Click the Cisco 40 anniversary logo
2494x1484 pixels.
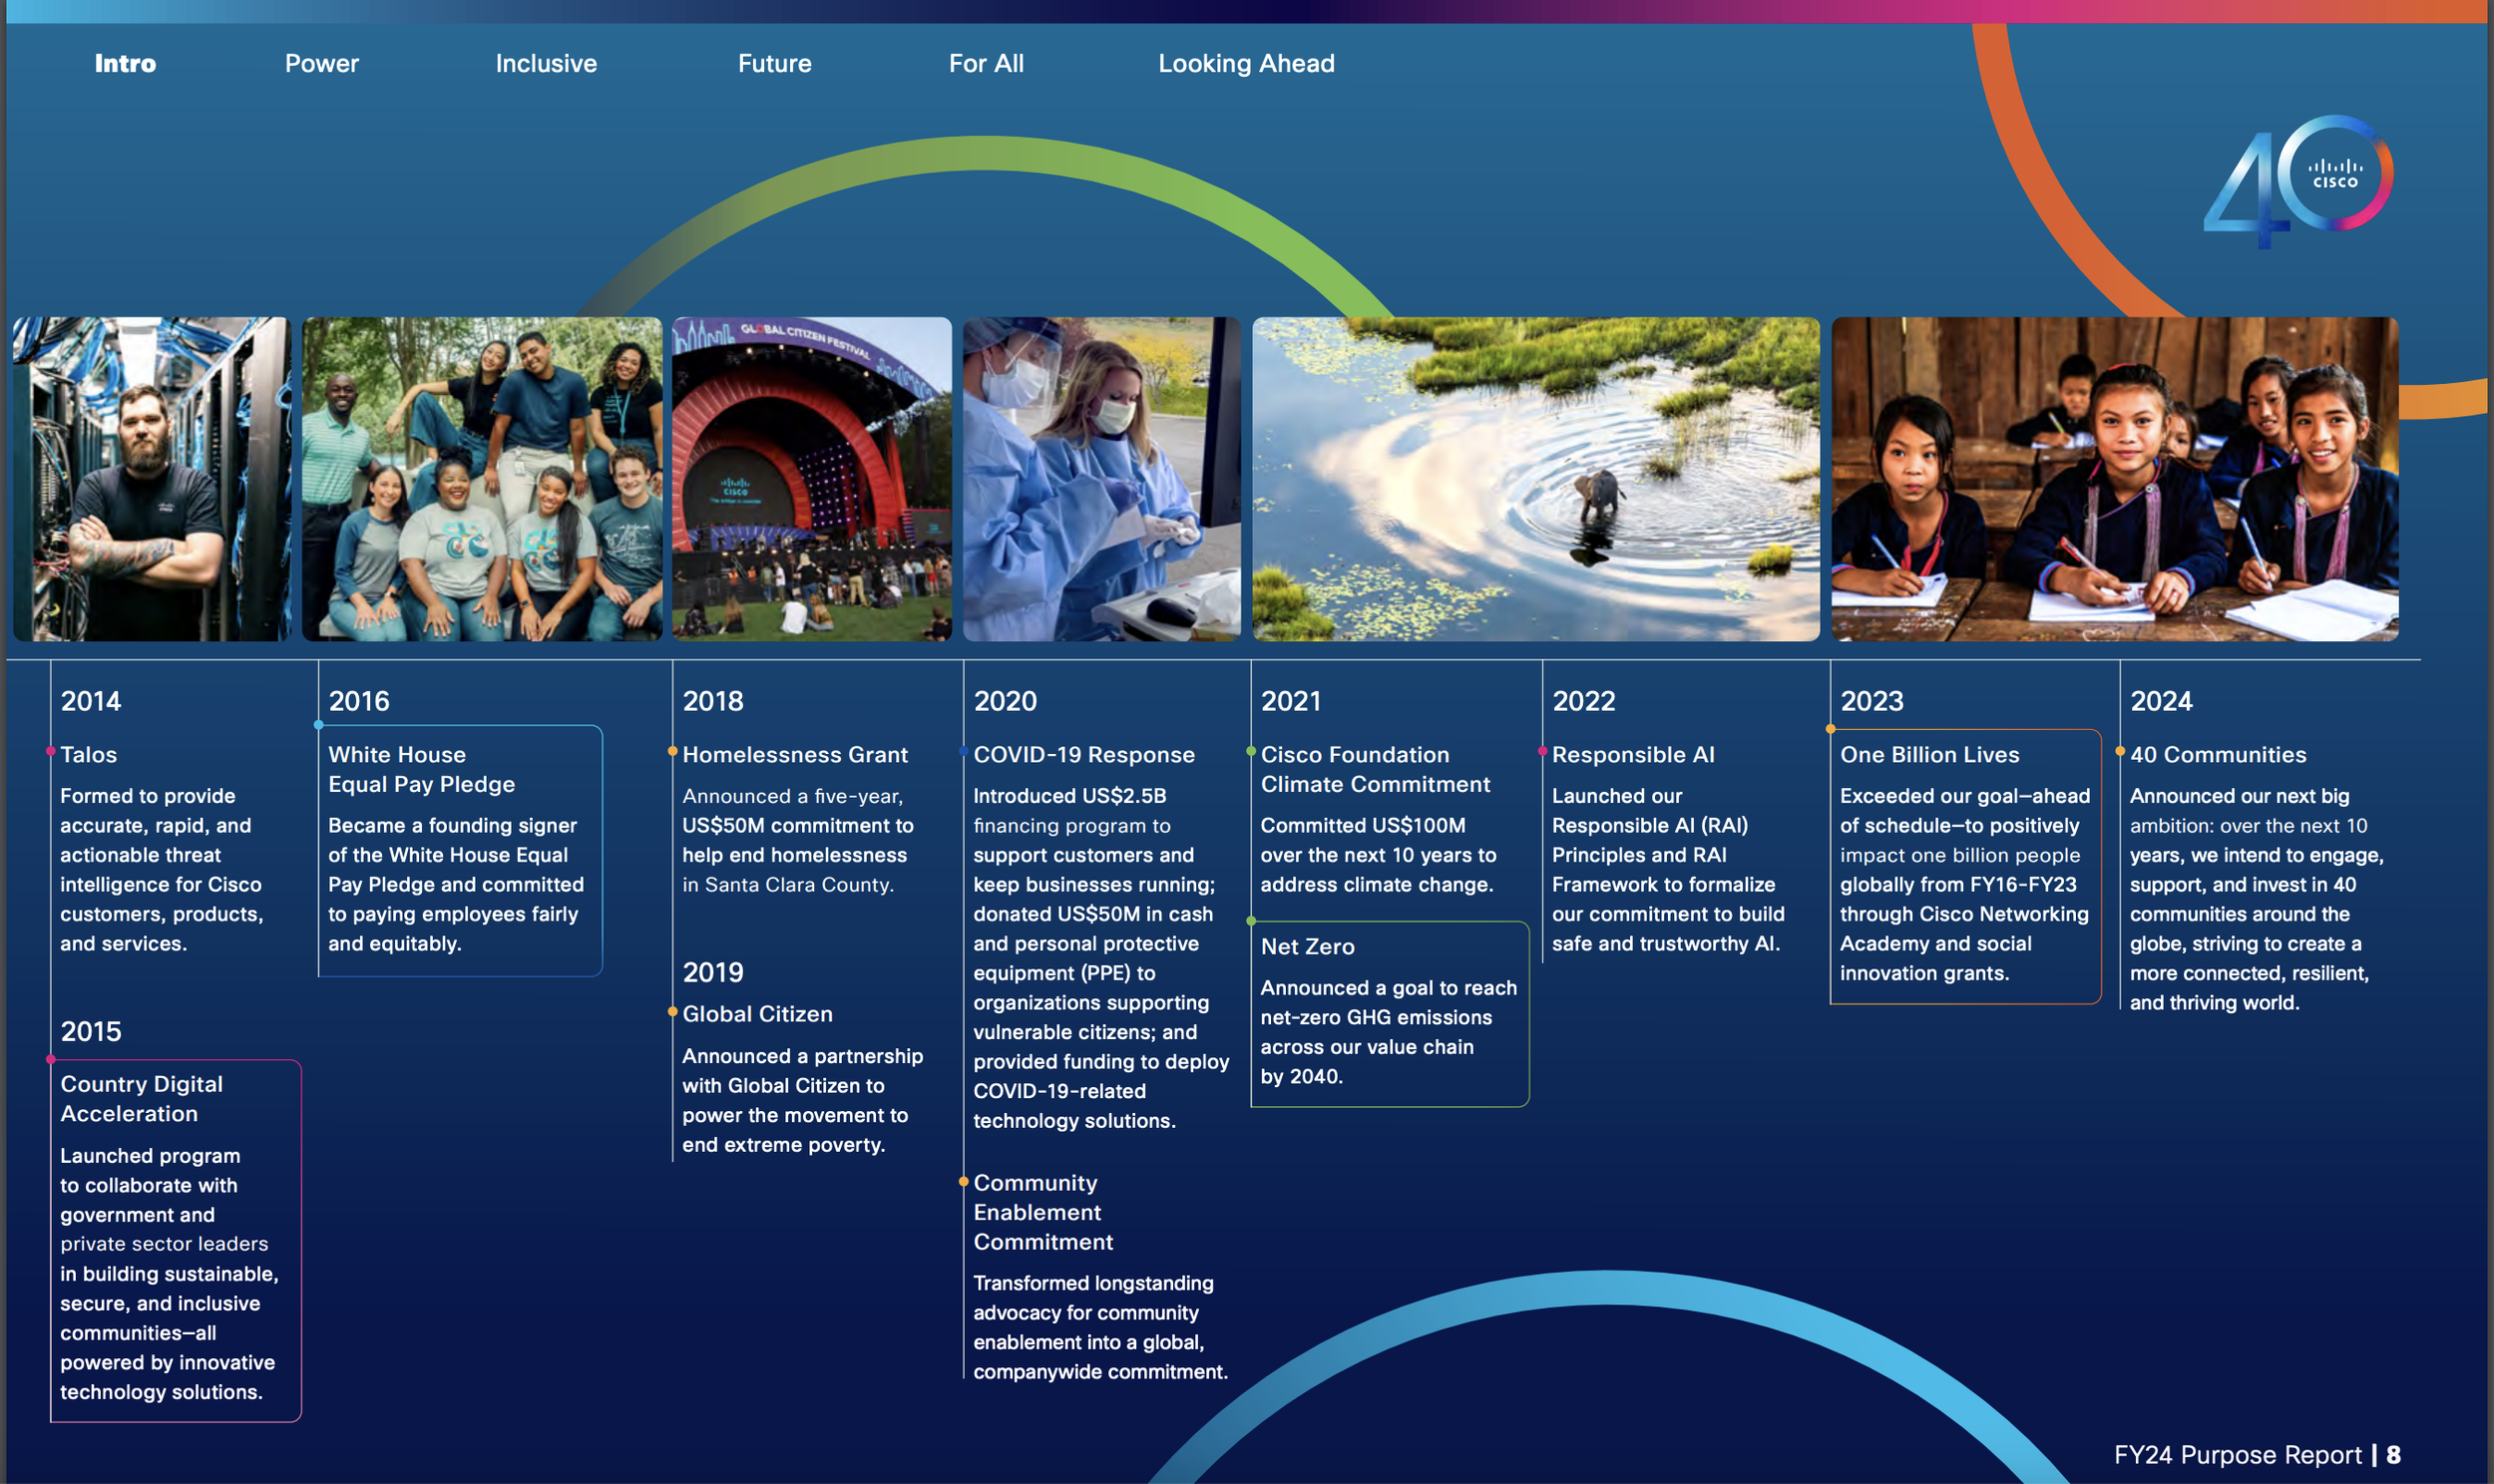(2298, 180)
